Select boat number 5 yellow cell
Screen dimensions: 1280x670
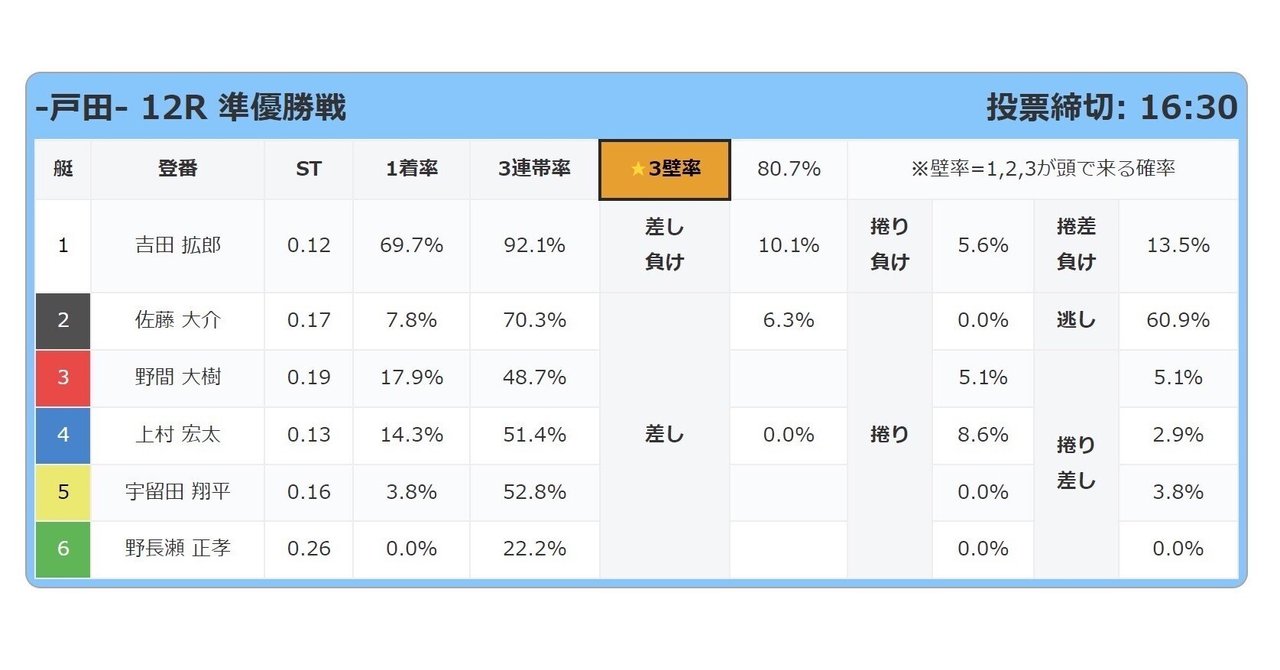pyautogui.click(x=63, y=491)
